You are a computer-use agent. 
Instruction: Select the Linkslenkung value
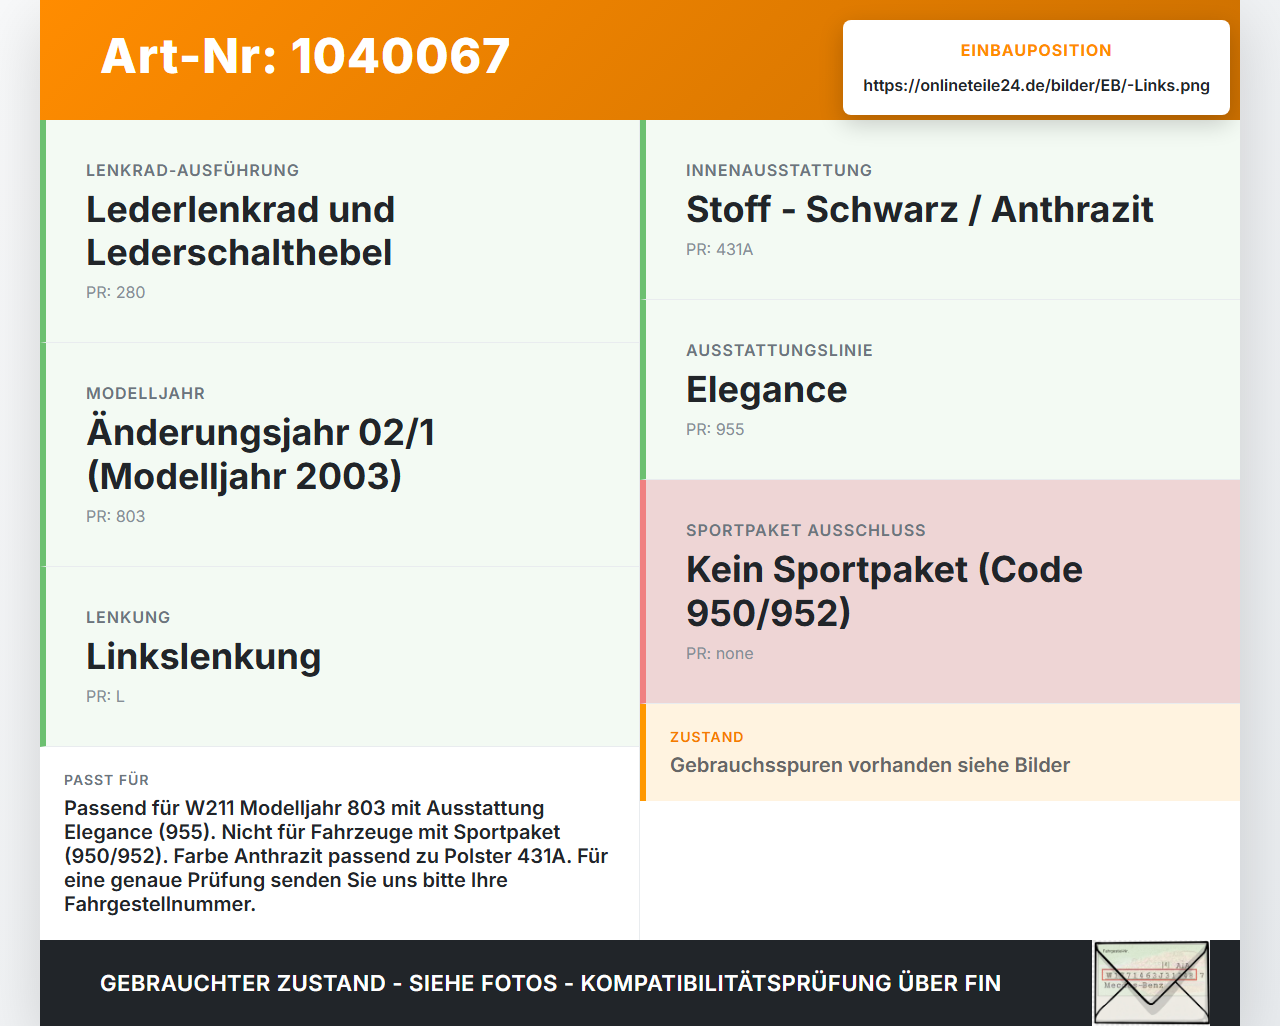(x=204, y=657)
